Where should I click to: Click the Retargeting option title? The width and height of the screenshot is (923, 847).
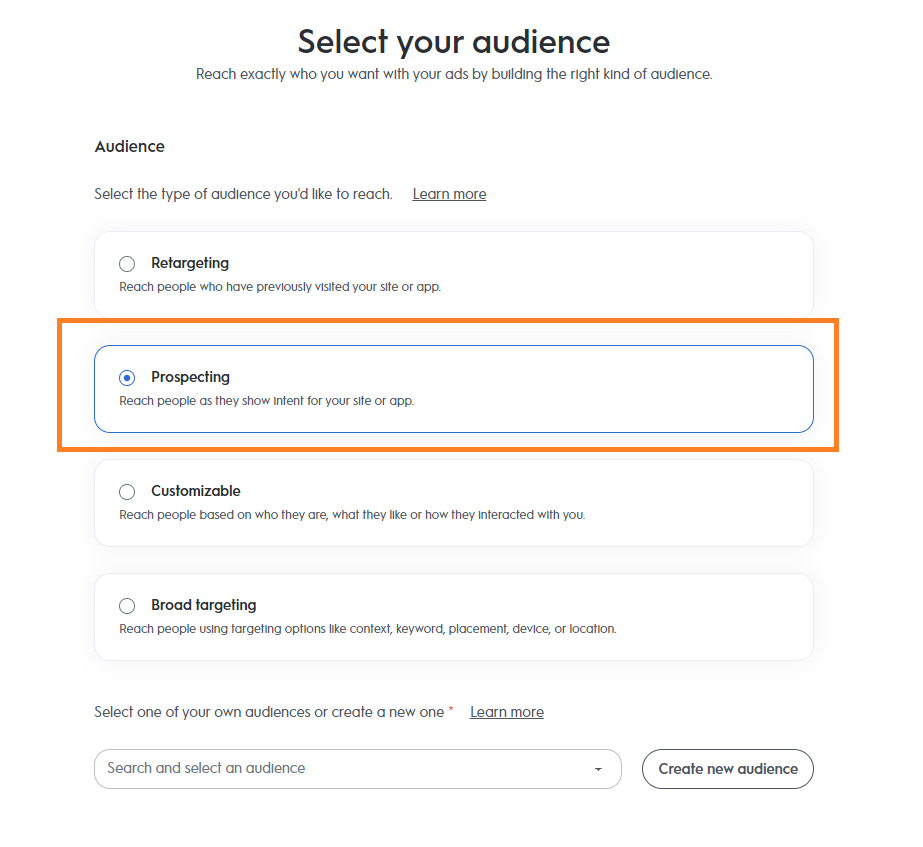click(x=190, y=263)
